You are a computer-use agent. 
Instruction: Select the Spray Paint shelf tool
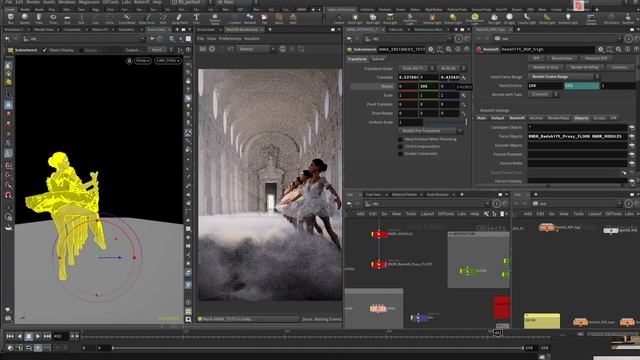[179, 18]
